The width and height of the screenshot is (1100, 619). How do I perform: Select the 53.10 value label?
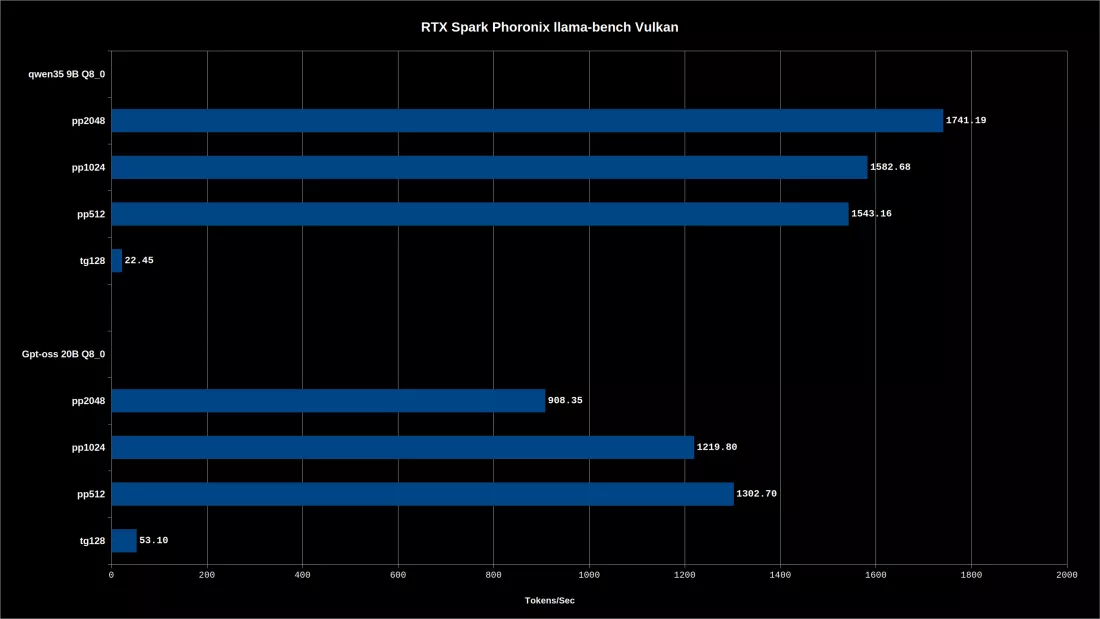click(154, 540)
